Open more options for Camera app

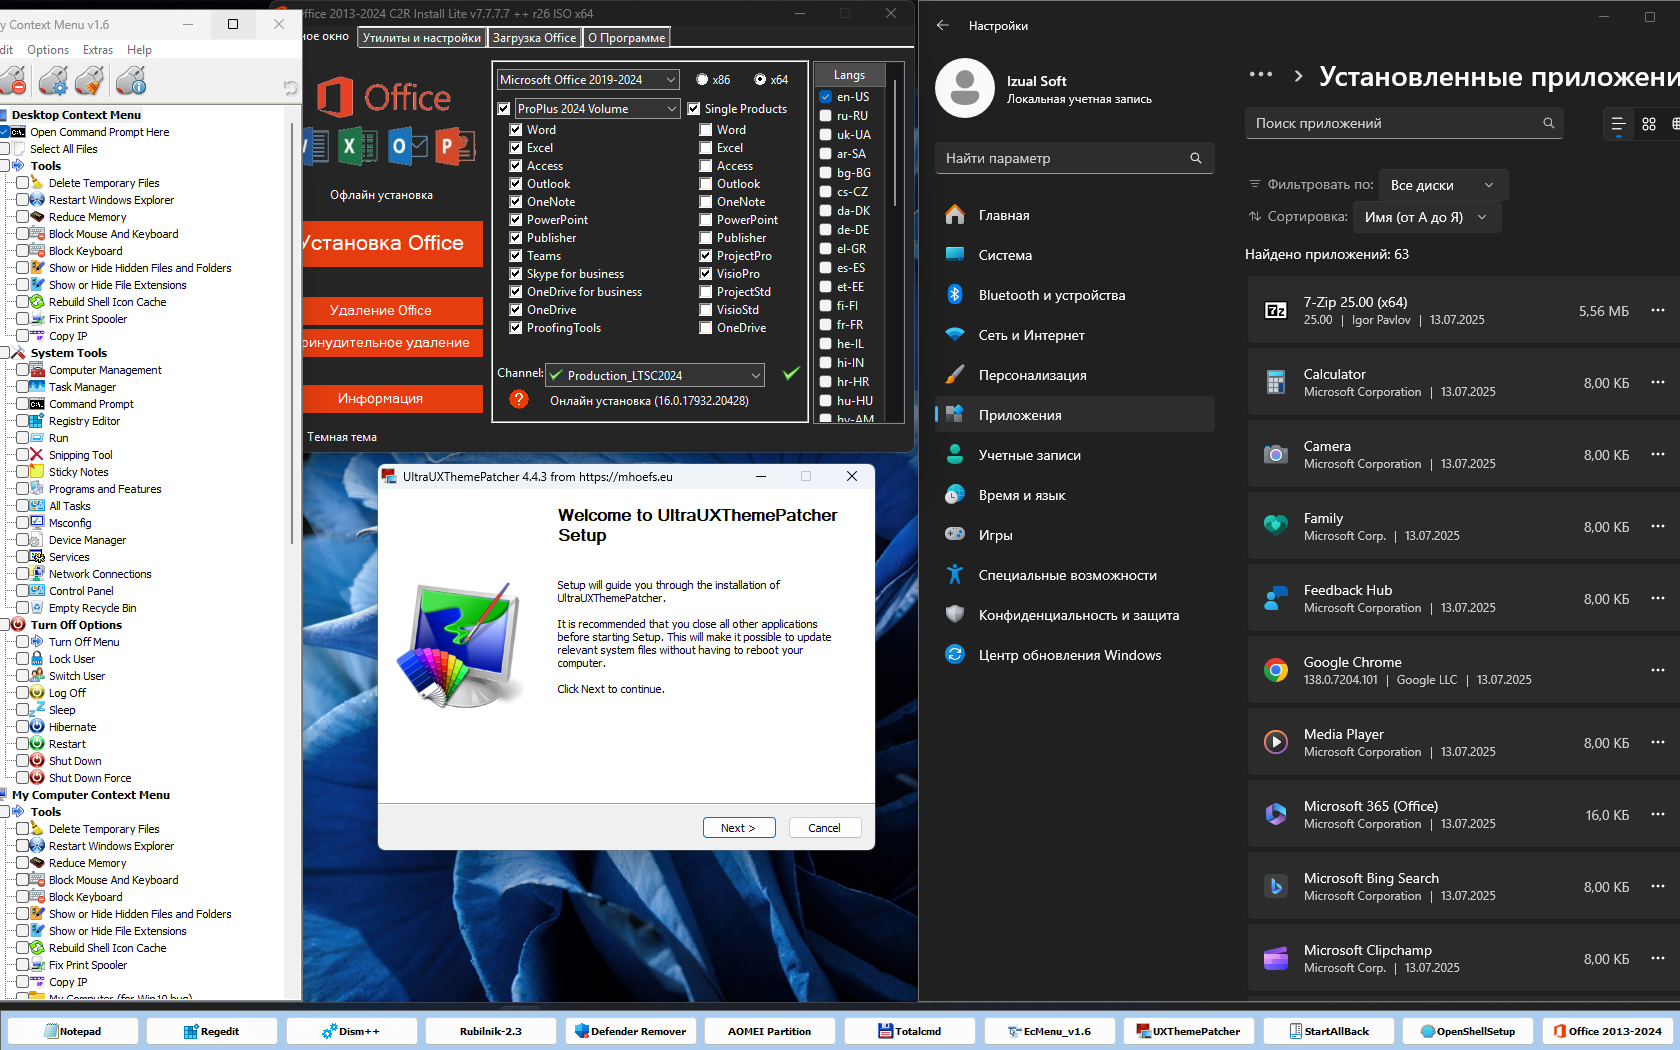[x=1658, y=454]
